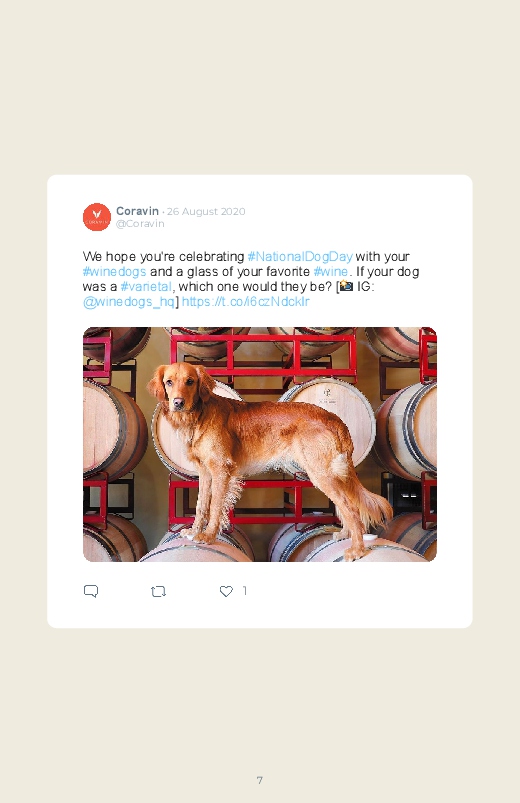This screenshot has height=803, width=520.
Task: Click the page number 7
Action: point(260,780)
